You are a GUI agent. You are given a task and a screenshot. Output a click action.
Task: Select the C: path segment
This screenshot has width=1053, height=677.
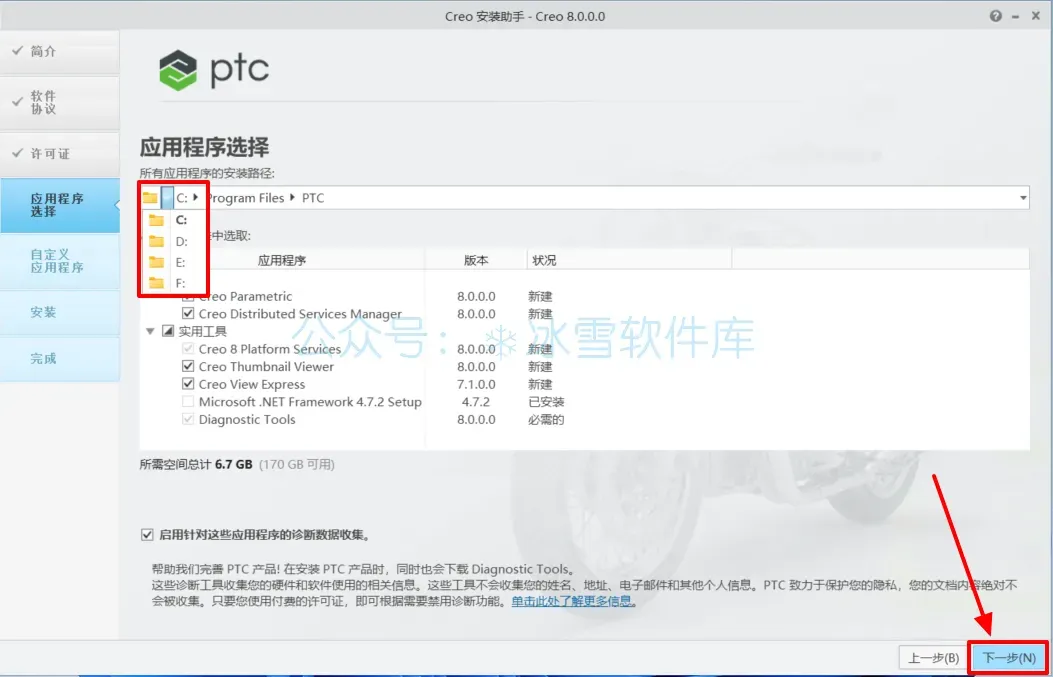[182, 198]
